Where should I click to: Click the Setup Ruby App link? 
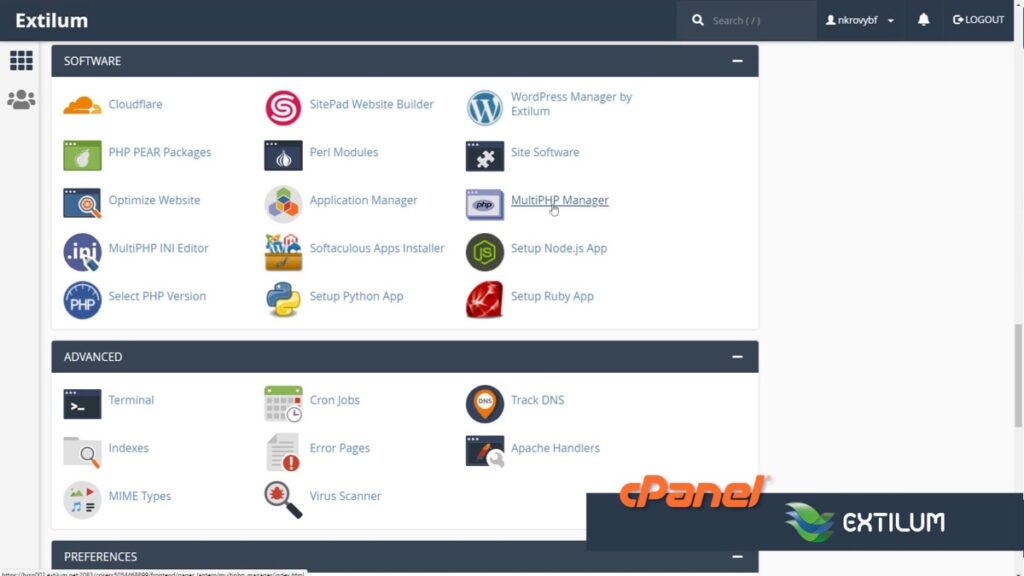[552, 296]
